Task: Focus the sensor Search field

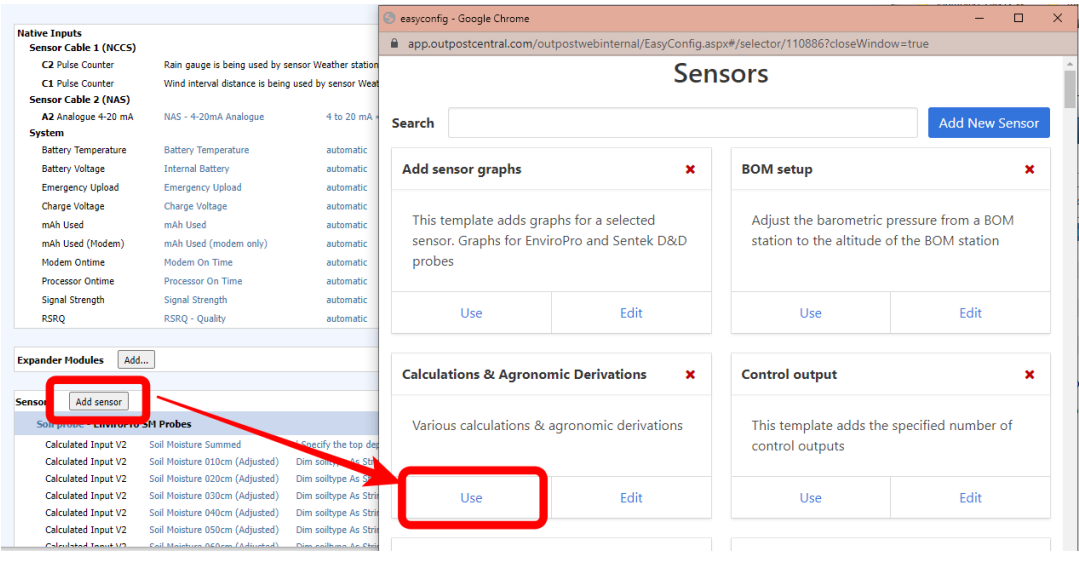Action: 682,123
